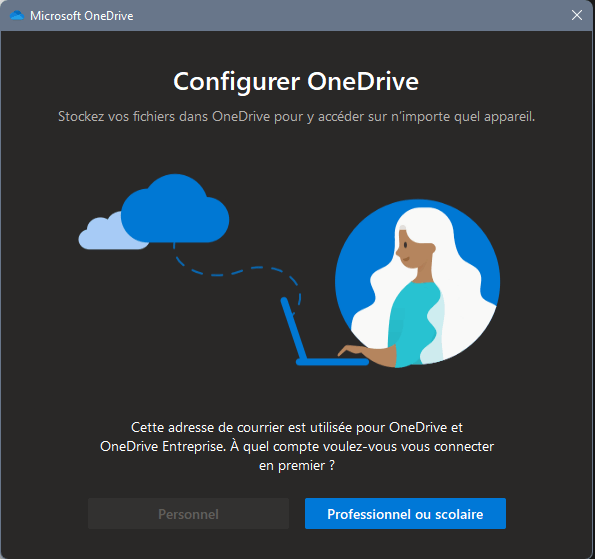Select the greyed-out Personnel button
This screenshot has width=595, height=559.
(x=188, y=513)
